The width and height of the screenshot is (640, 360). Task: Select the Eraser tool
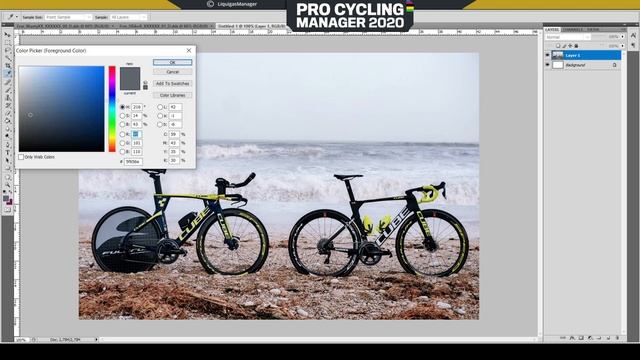pos(7,113)
